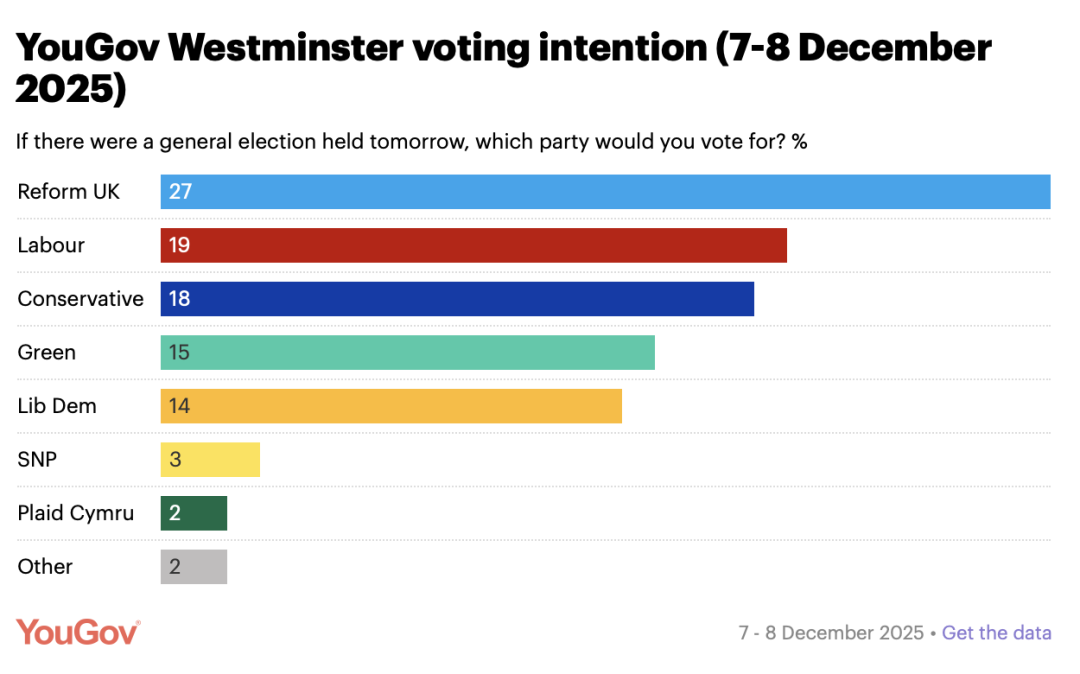This screenshot has height=674, width=1080.
Task: Click the Plaid Cymru label
Action: [x=75, y=513]
